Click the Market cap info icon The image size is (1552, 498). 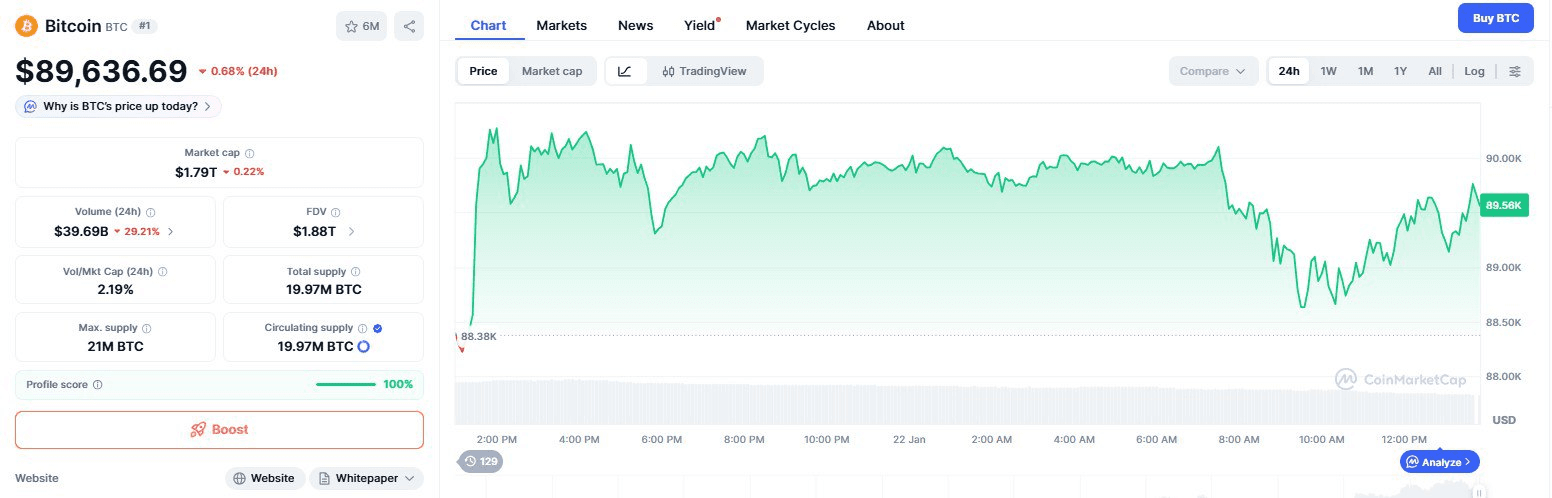pos(250,153)
